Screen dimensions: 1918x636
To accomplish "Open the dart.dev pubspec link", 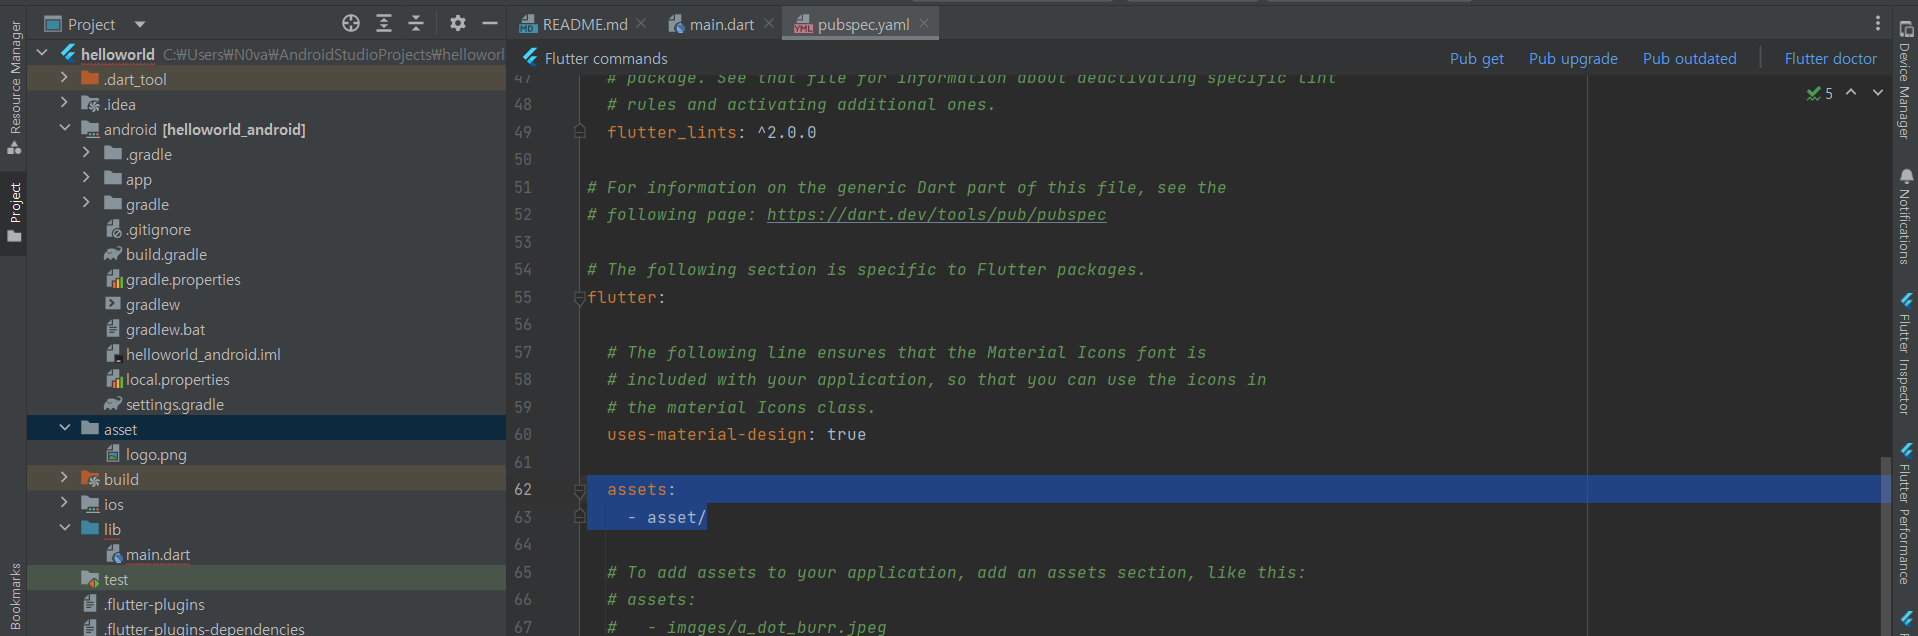I will pyautogui.click(x=936, y=214).
